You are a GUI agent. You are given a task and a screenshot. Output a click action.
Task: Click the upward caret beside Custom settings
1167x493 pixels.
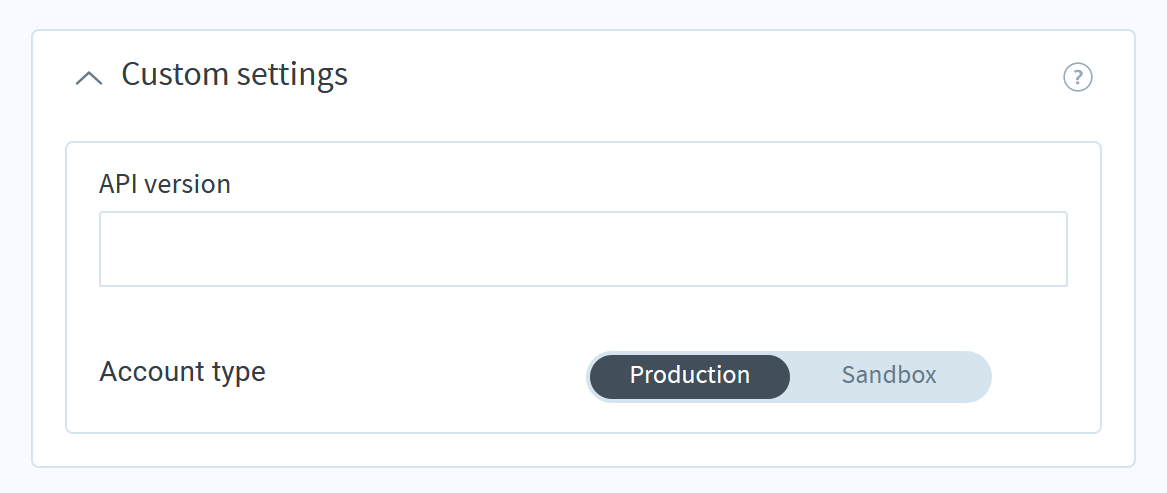tap(89, 77)
